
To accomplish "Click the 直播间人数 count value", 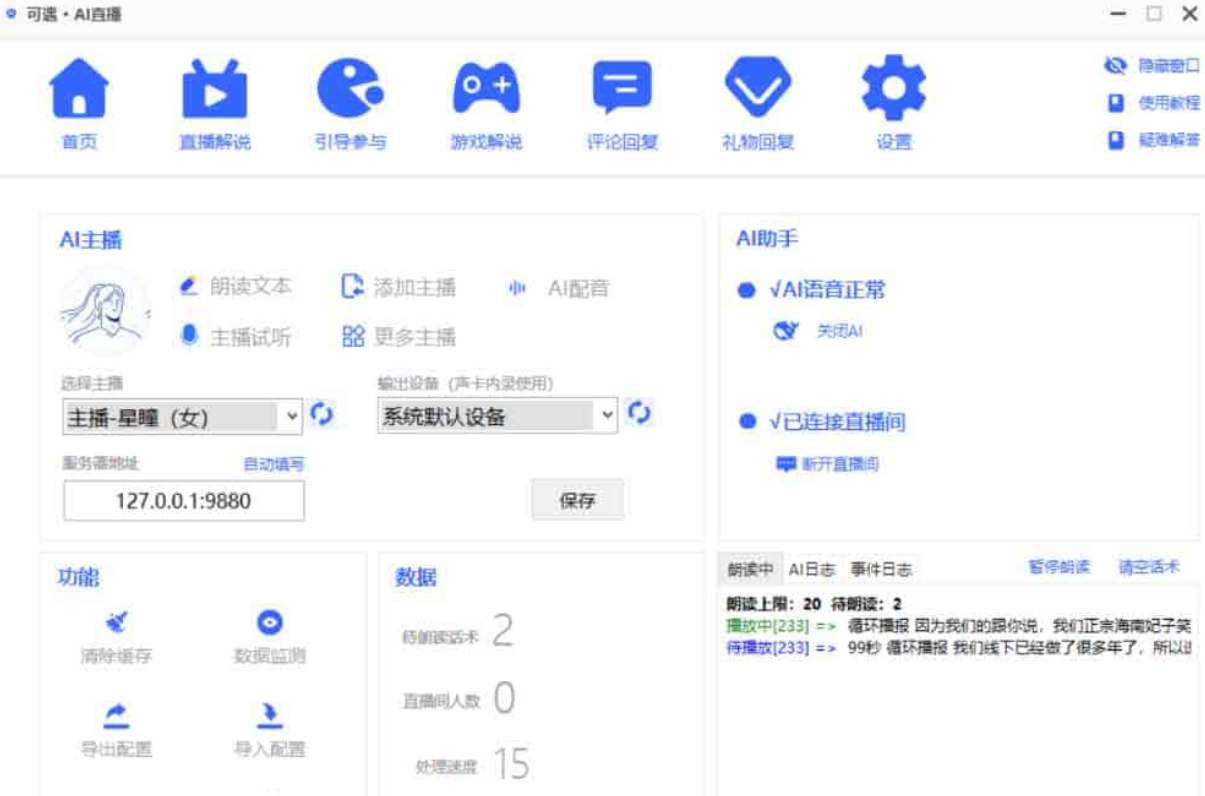I will tap(505, 697).
